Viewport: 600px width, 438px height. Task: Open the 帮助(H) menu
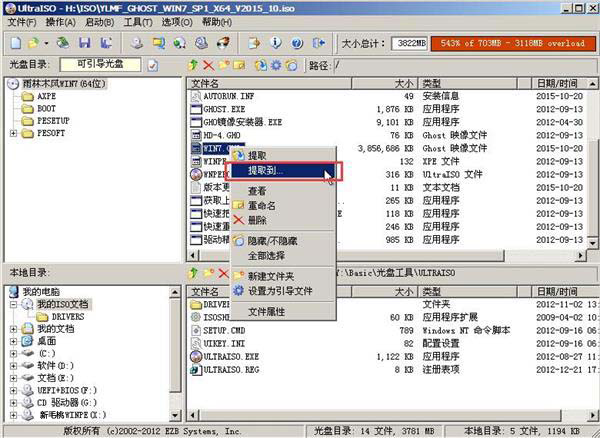click(x=217, y=22)
